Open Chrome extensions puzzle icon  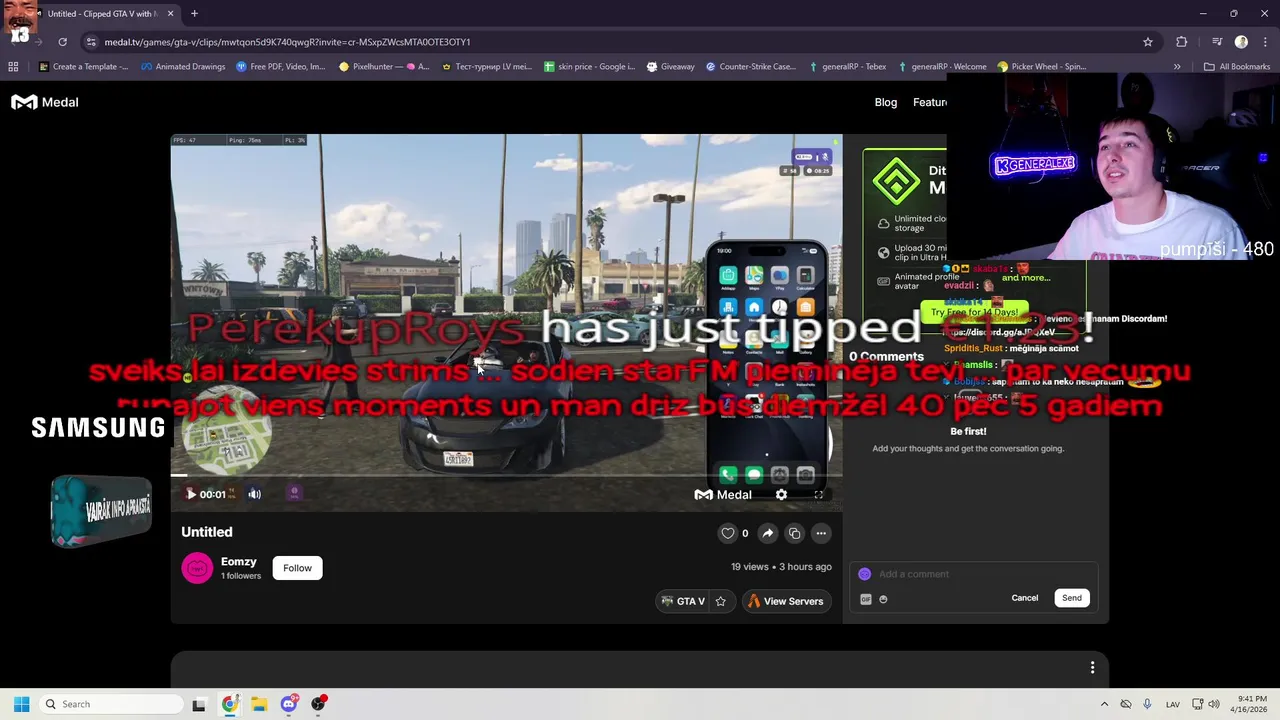(x=1182, y=42)
